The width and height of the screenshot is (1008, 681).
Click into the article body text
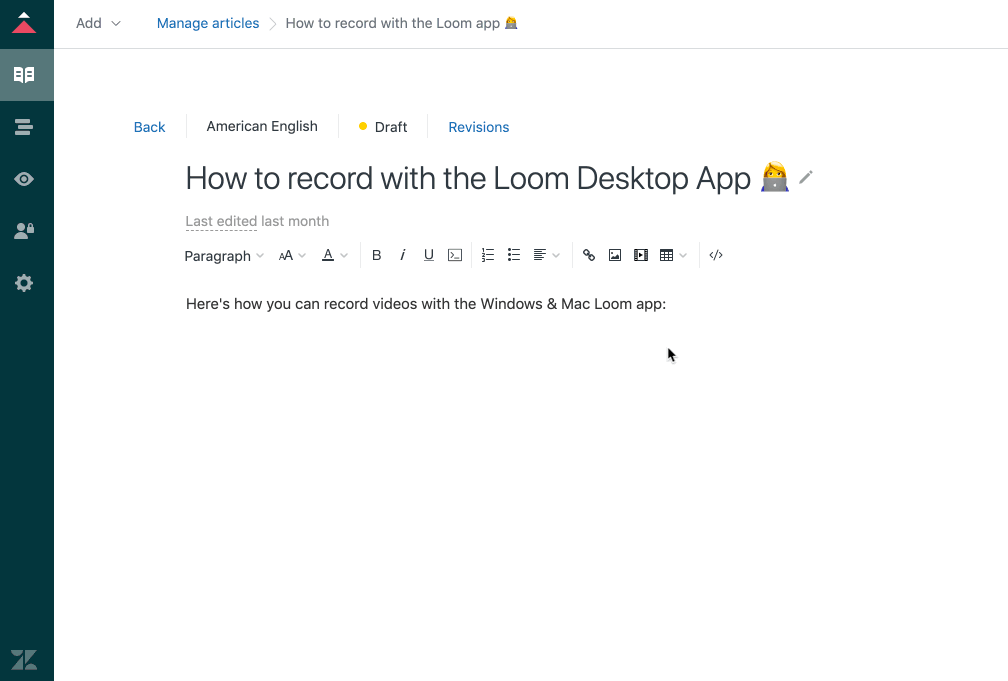pyautogui.click(x=425, y=304)
